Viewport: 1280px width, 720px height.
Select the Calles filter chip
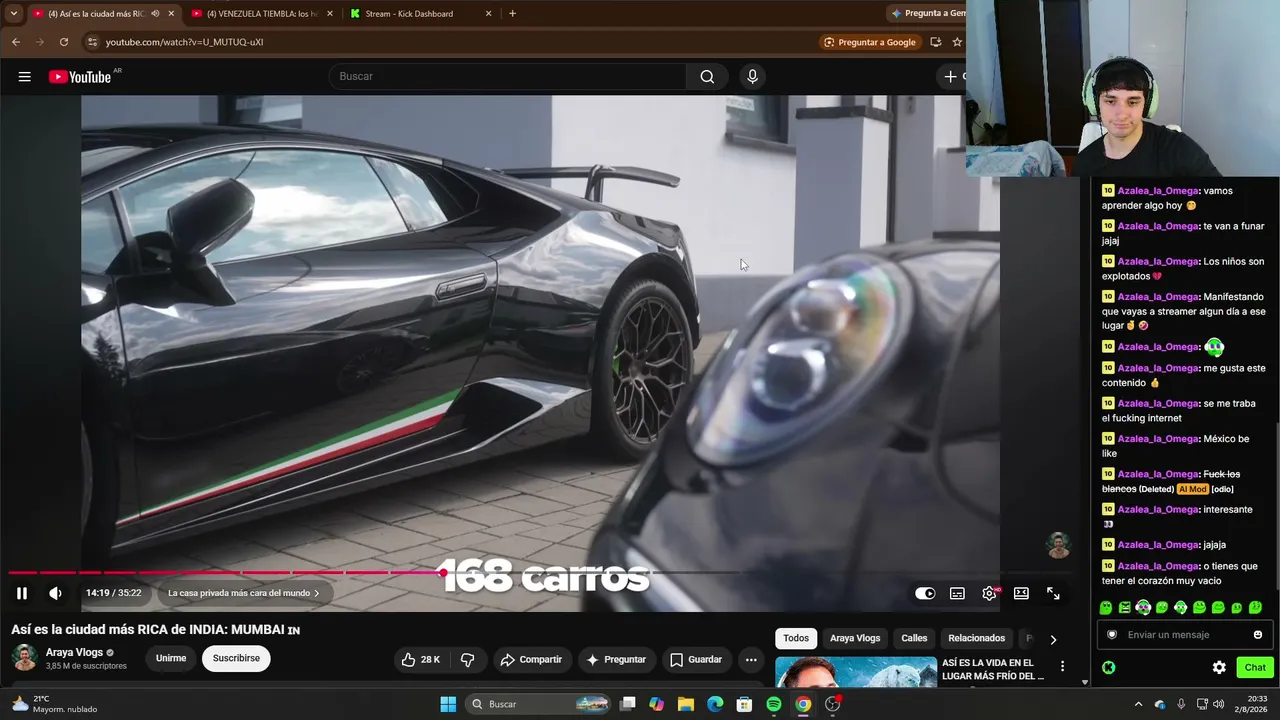pyautogui.click(x=914, y=638)
